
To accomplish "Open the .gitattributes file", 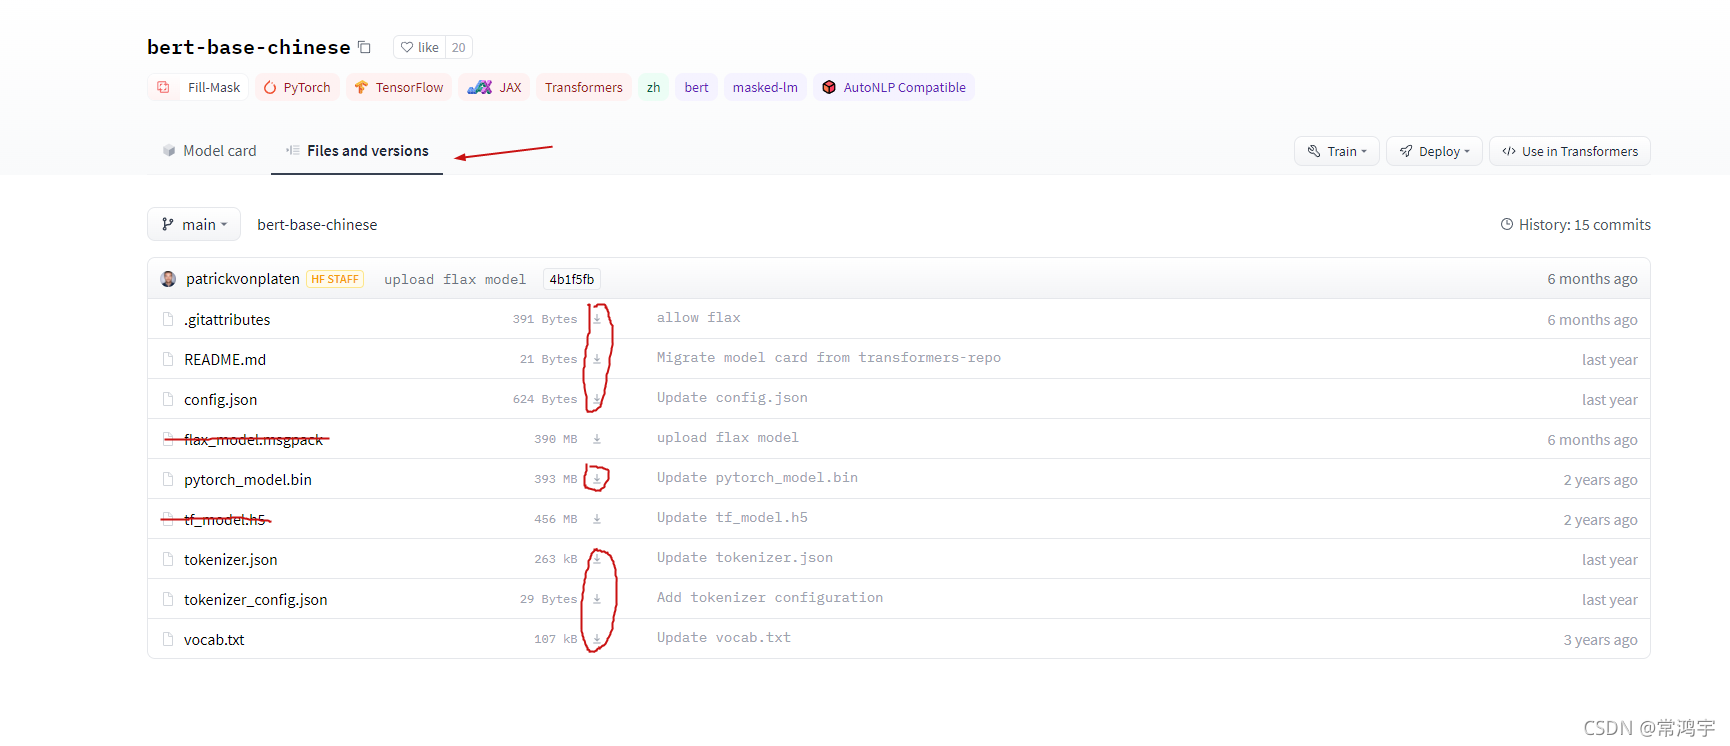I will [227, 319].
